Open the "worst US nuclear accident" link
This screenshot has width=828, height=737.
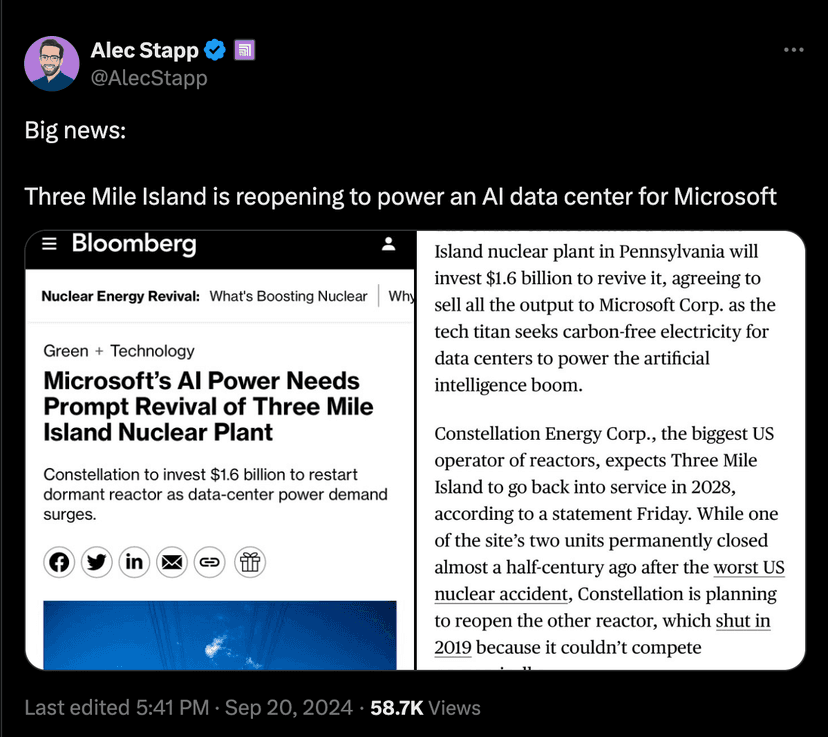pyautogui.click(x=609, y=580)
